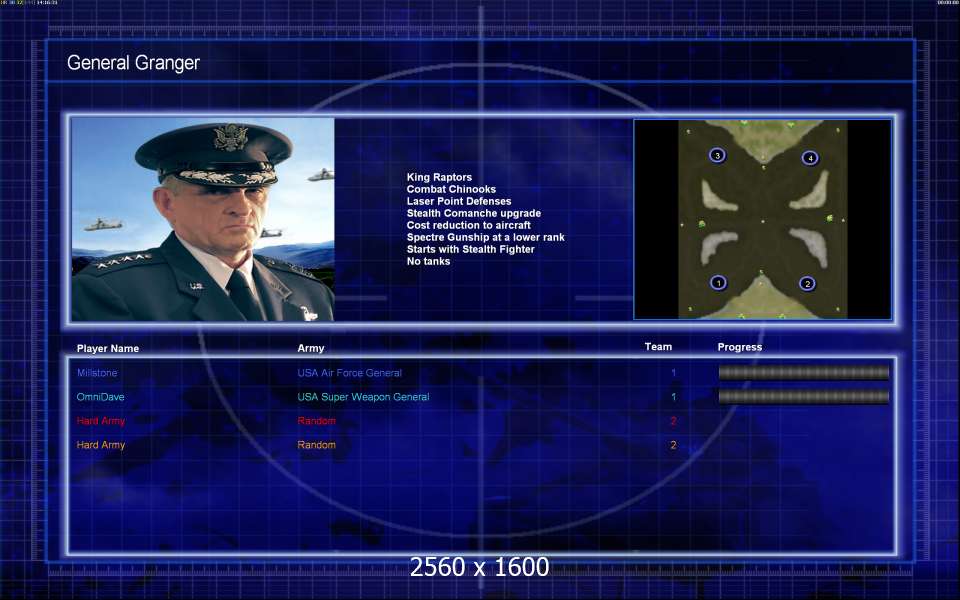The width and height of the screenshot is (960, 600).
Task: Click the Combat Chinooks feature line
Action: click(451, 189)
